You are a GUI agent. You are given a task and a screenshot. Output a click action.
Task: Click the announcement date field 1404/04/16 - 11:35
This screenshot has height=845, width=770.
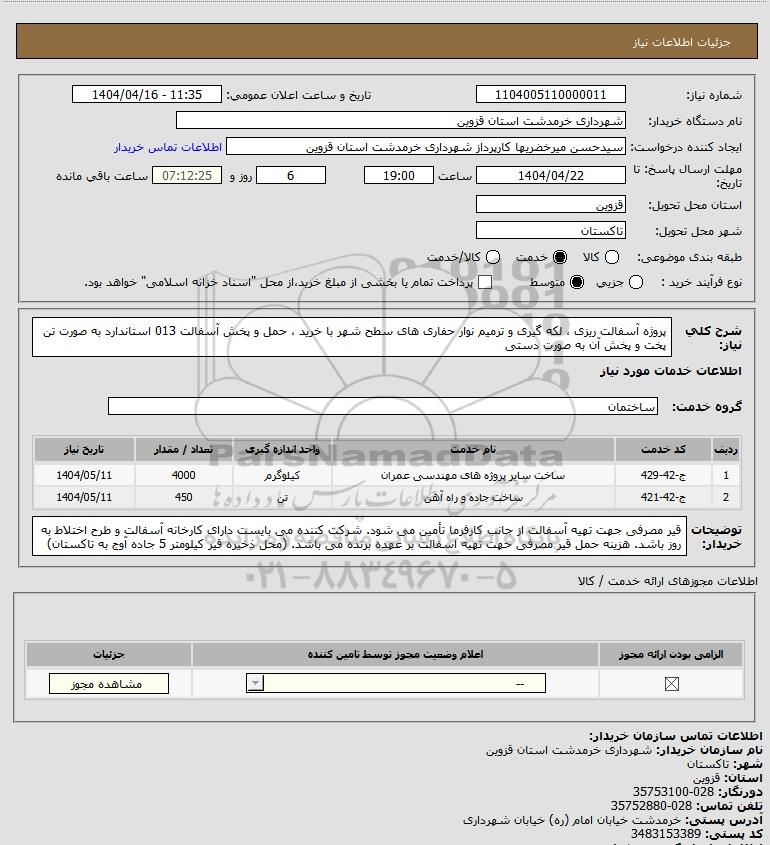147,95
